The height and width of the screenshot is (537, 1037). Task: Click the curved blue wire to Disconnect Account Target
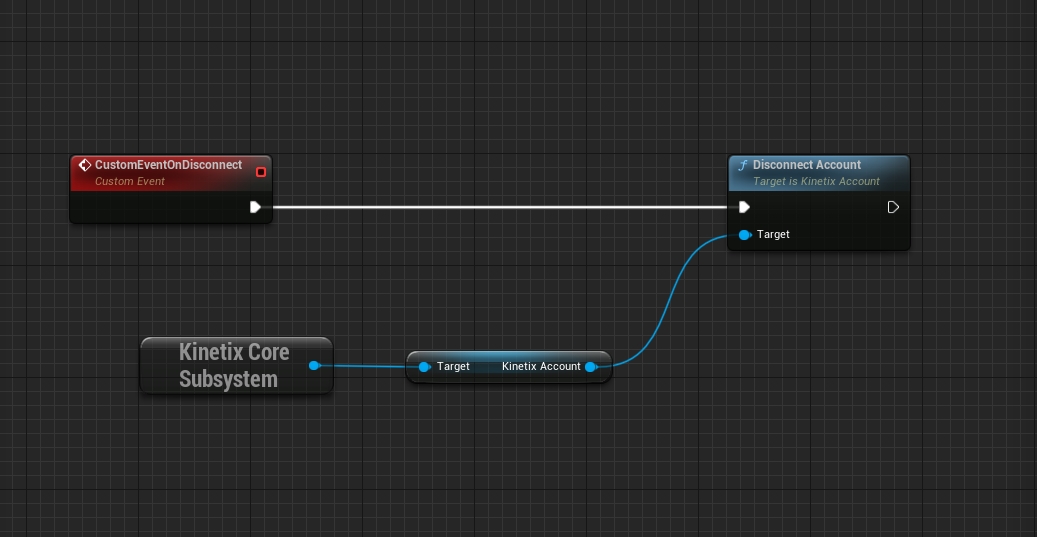[x=665, y=301]
